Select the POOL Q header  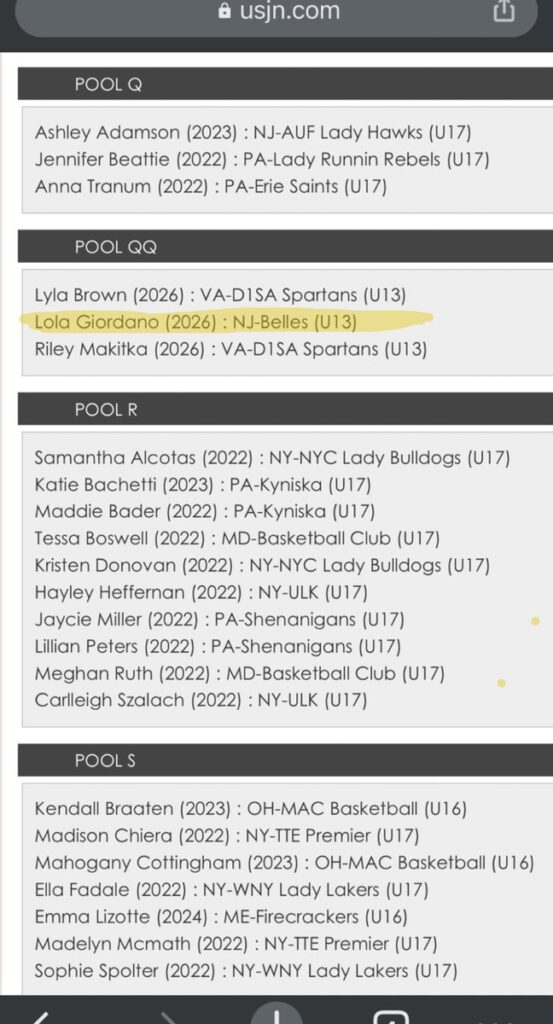click(285, 84)
